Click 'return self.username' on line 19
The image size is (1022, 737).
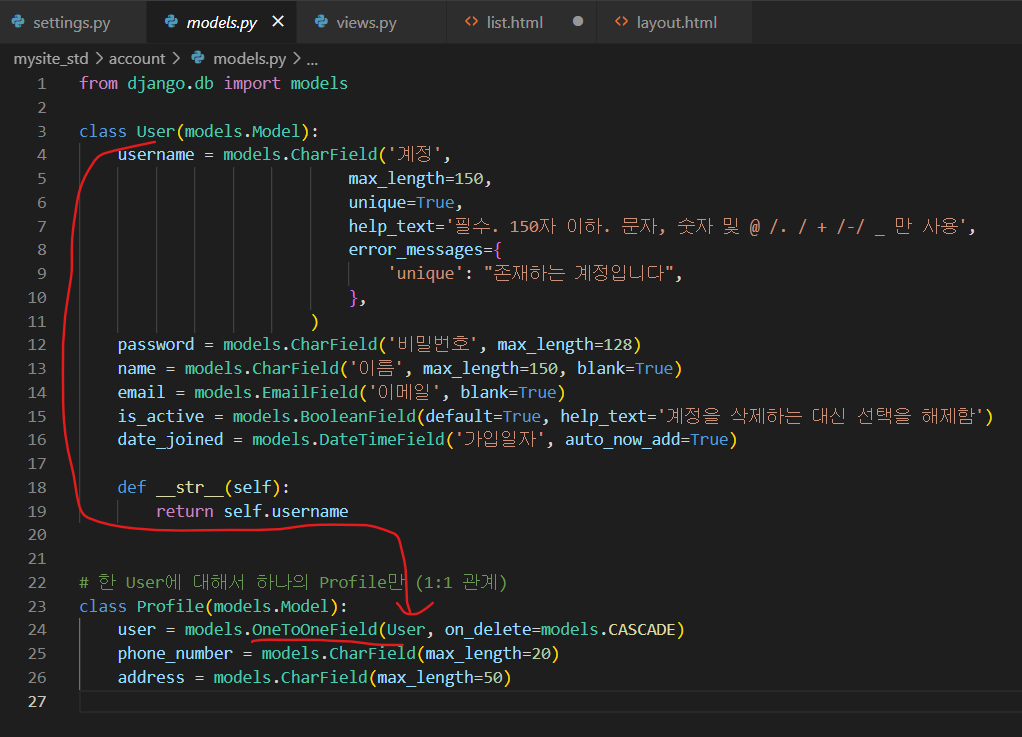[x=252, y=511]
